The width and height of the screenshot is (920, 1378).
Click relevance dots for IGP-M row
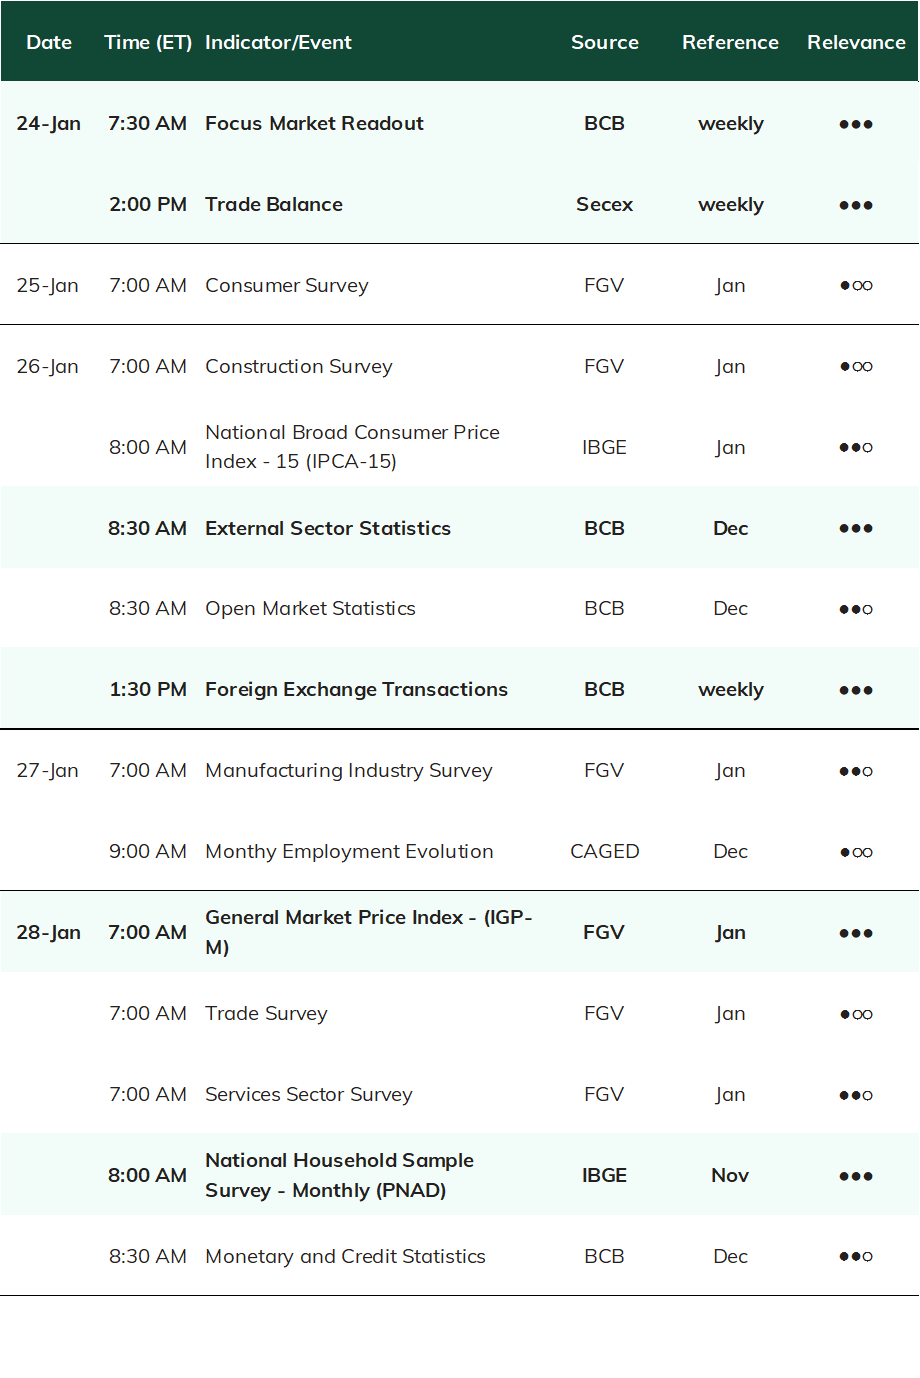pos(856,933)
